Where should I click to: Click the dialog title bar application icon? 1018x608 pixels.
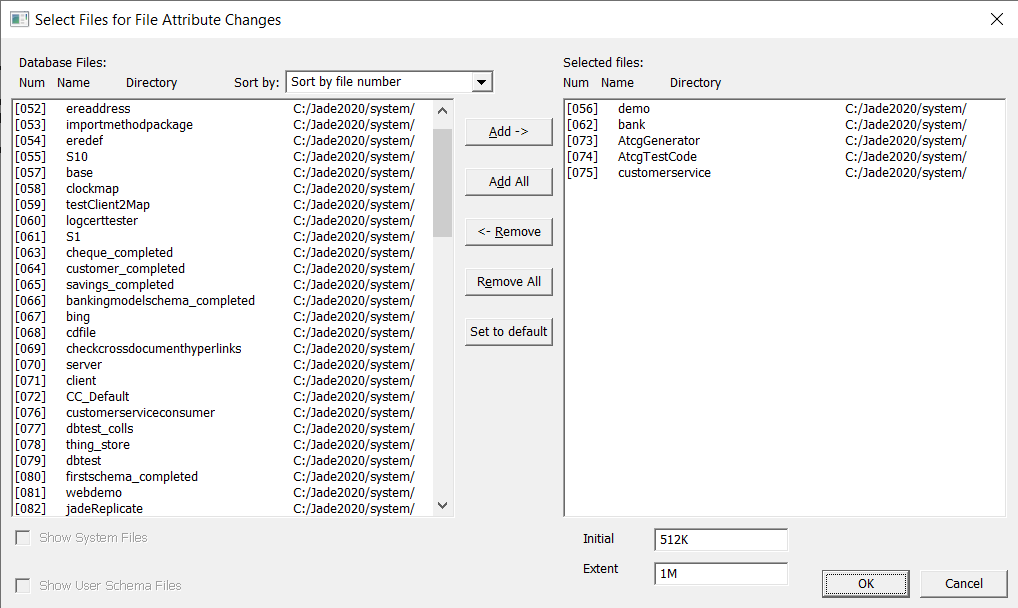click(x=18, y=19)
